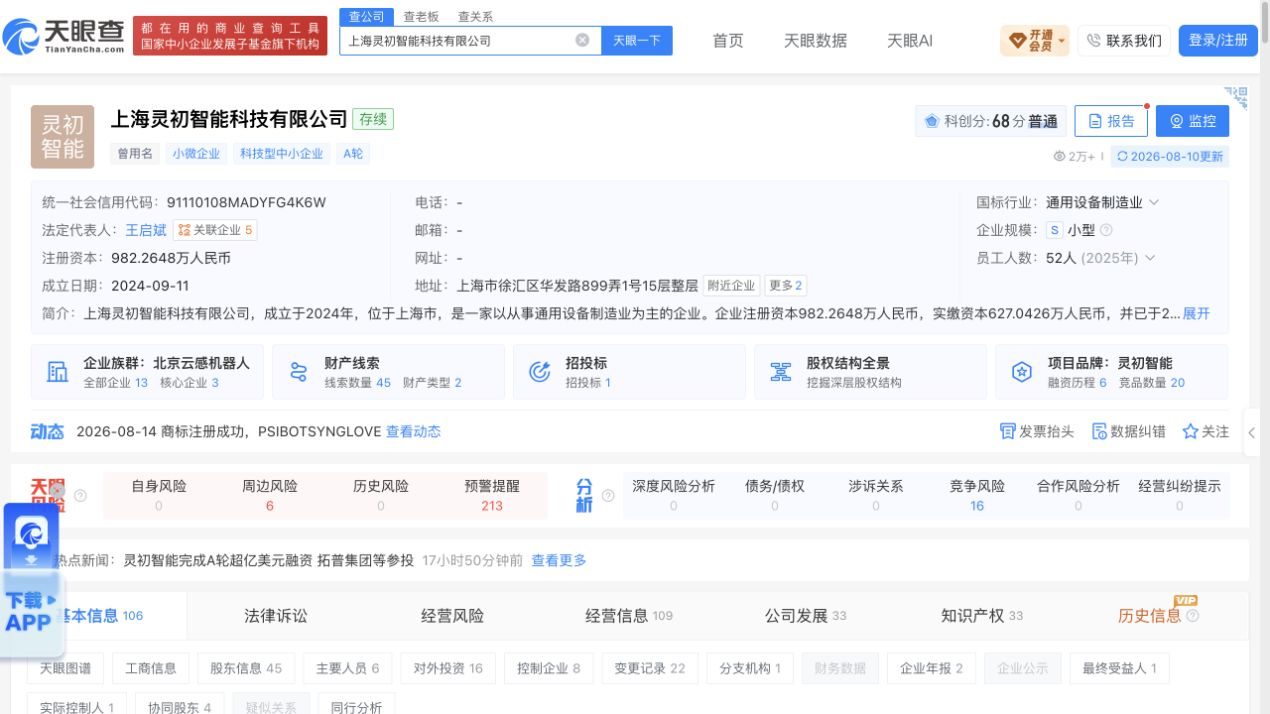Open 天眼数据 navigation item
This screenshot has height=714, width=1270.
tap(815, 41)
